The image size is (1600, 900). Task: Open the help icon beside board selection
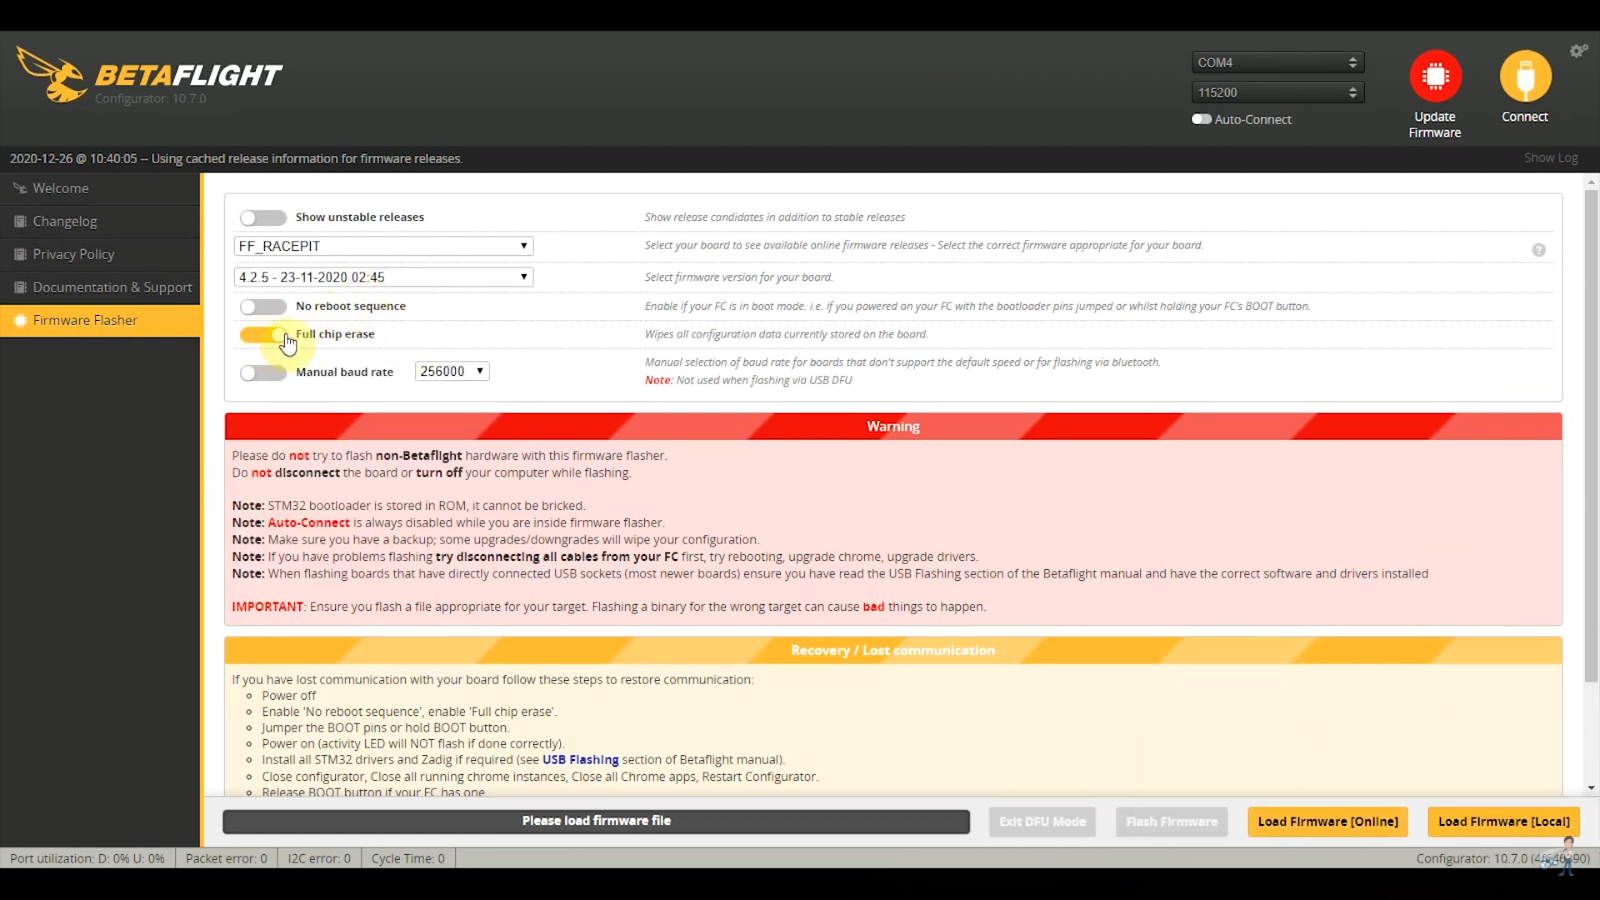(1539, 250)
